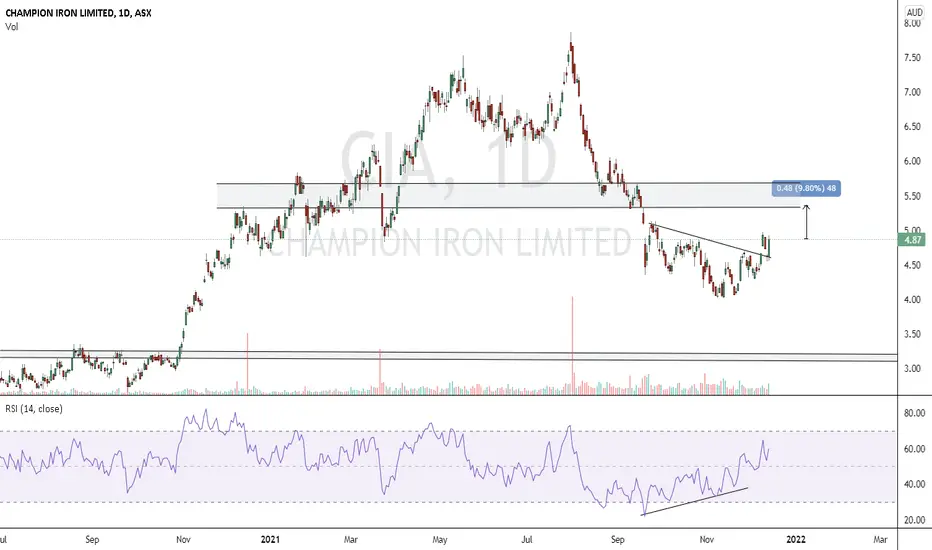Click the 7.50 price axis label
This screenshot has height=550, width=932.
tap(912, 58)
